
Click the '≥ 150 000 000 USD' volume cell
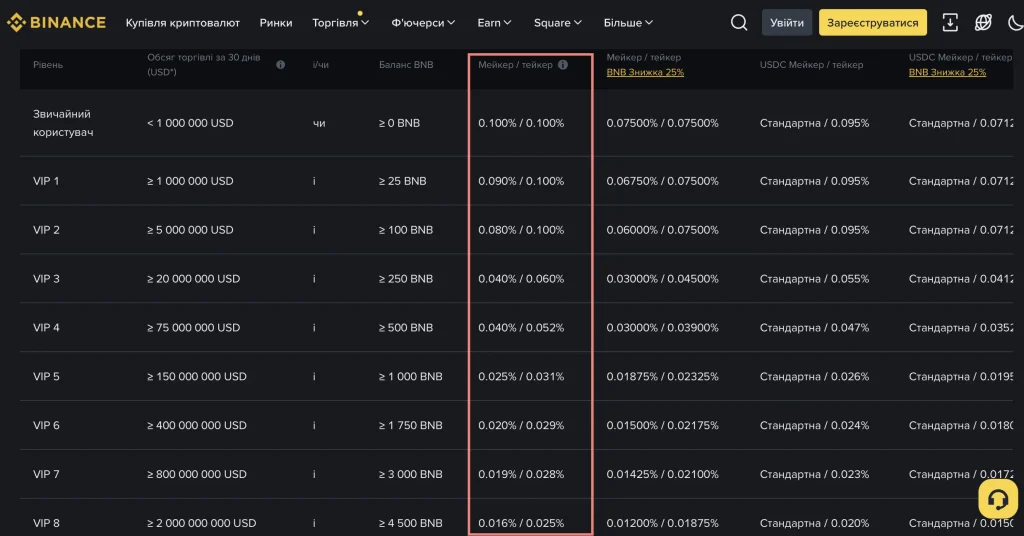197,377
